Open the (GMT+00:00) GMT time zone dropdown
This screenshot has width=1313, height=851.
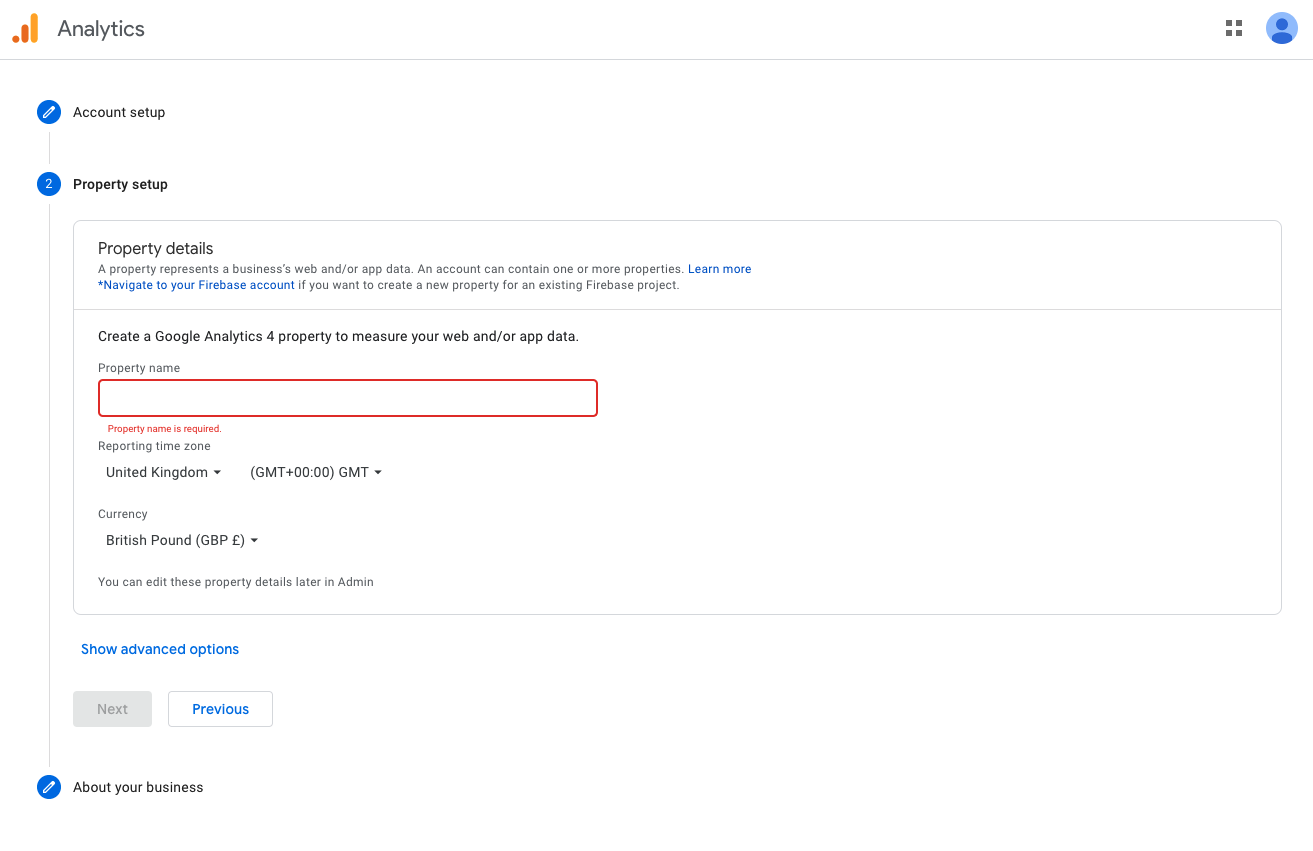[x=316, y=472]
